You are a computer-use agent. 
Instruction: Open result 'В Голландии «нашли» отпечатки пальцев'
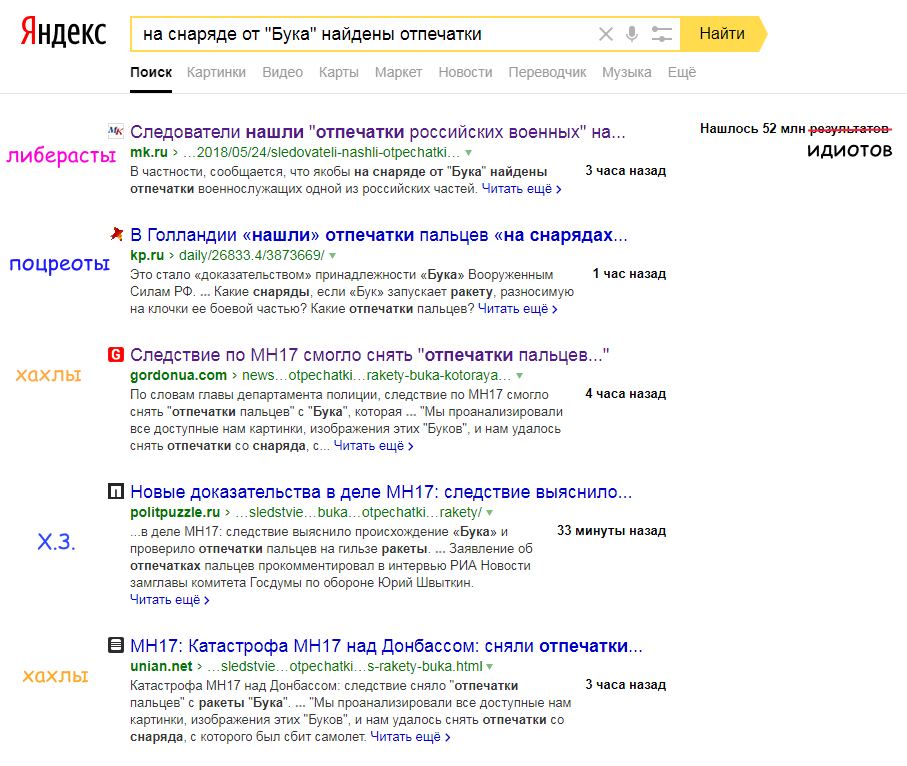coord(379,235)
